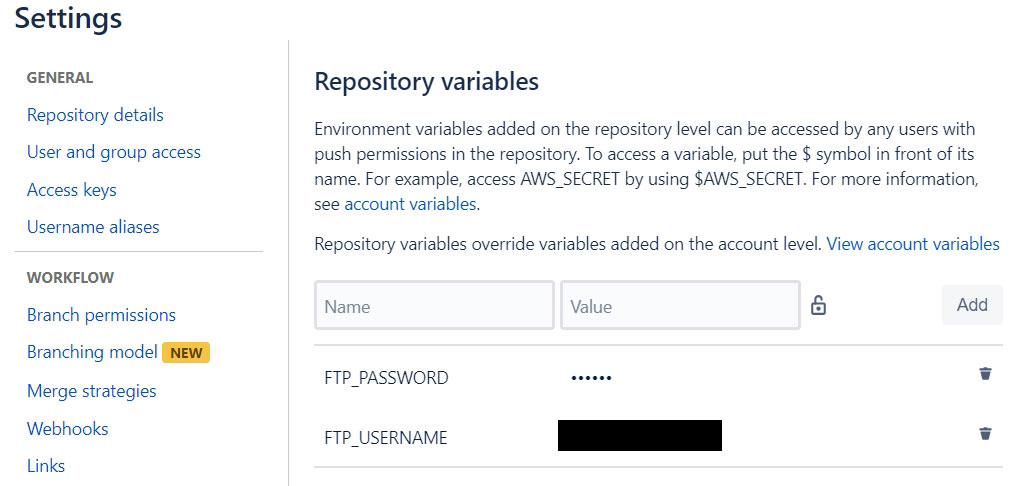
Task: Select Username aliases in sidebar
Action: tap(93, 227)
